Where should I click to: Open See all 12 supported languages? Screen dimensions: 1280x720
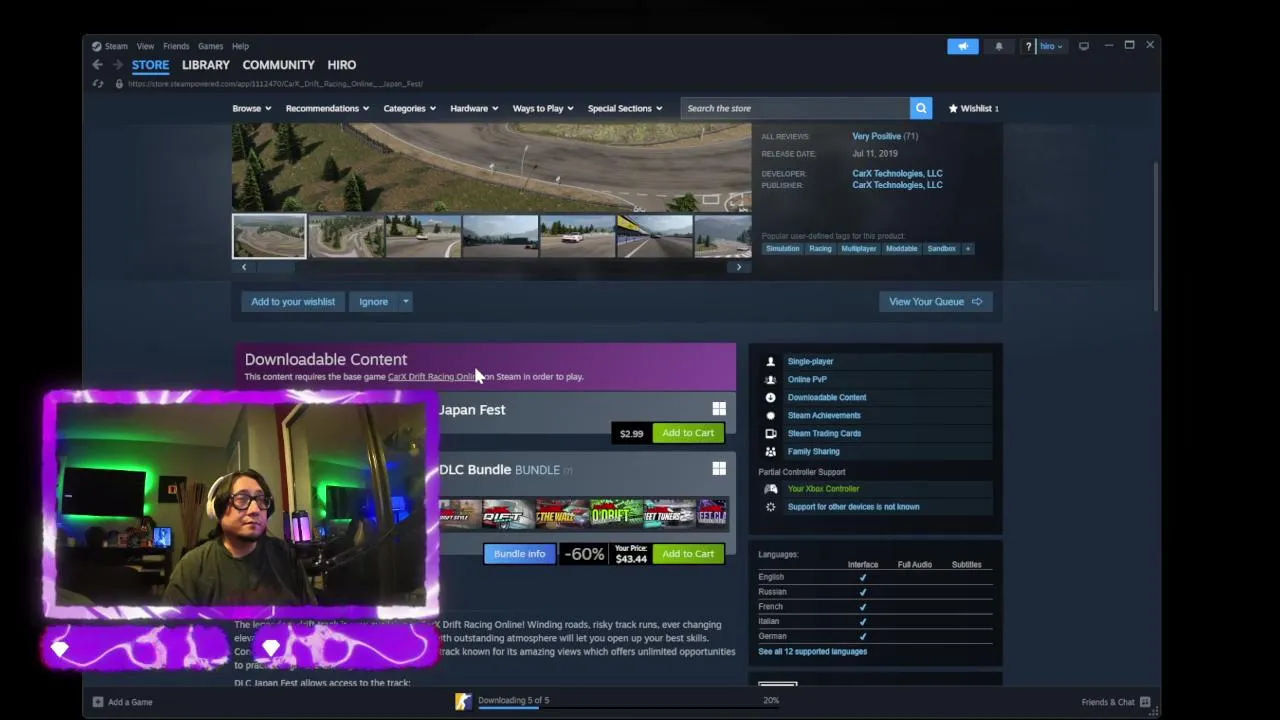(x=812, y=652)
